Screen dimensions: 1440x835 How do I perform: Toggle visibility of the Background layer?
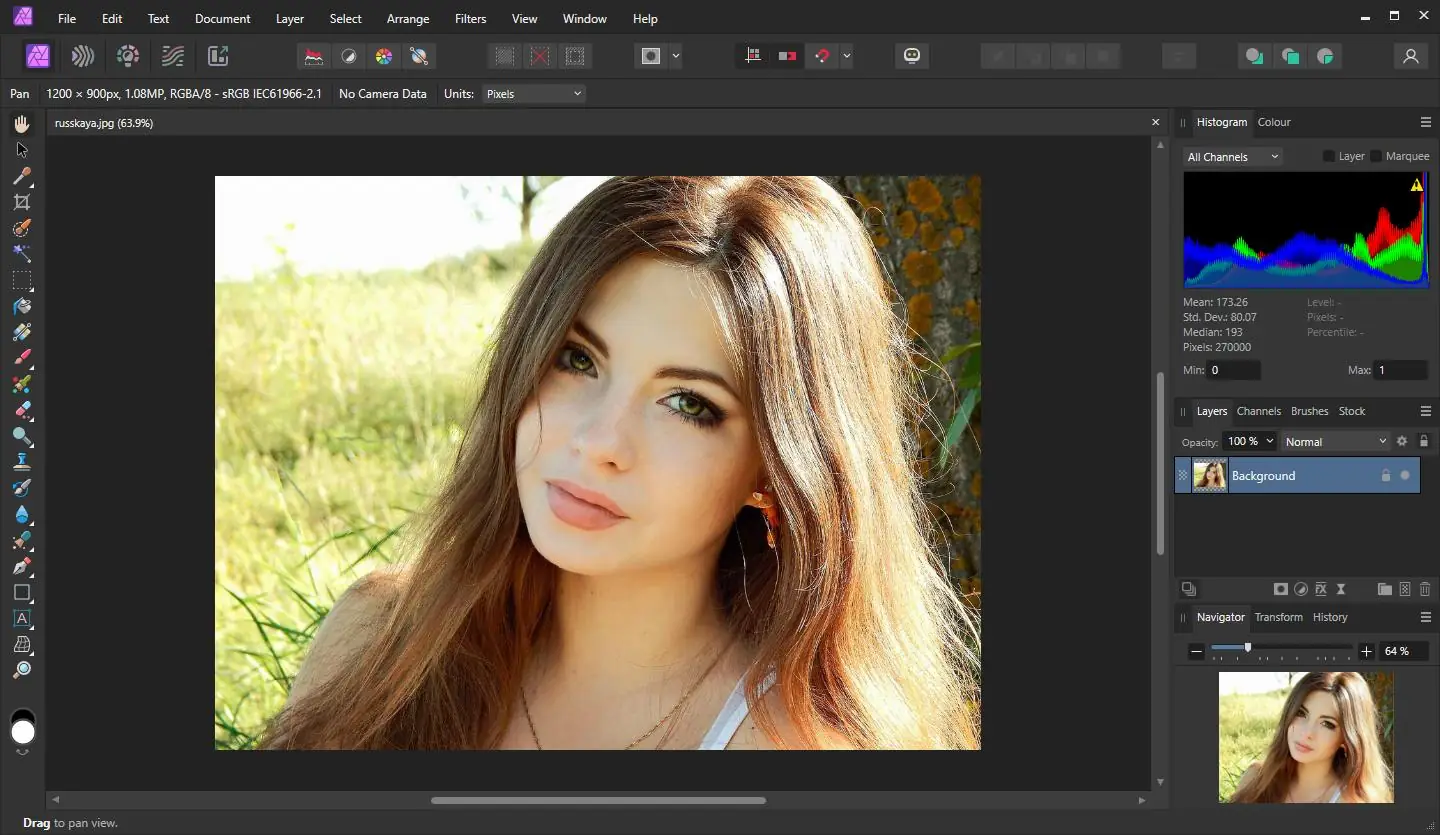1405,476
